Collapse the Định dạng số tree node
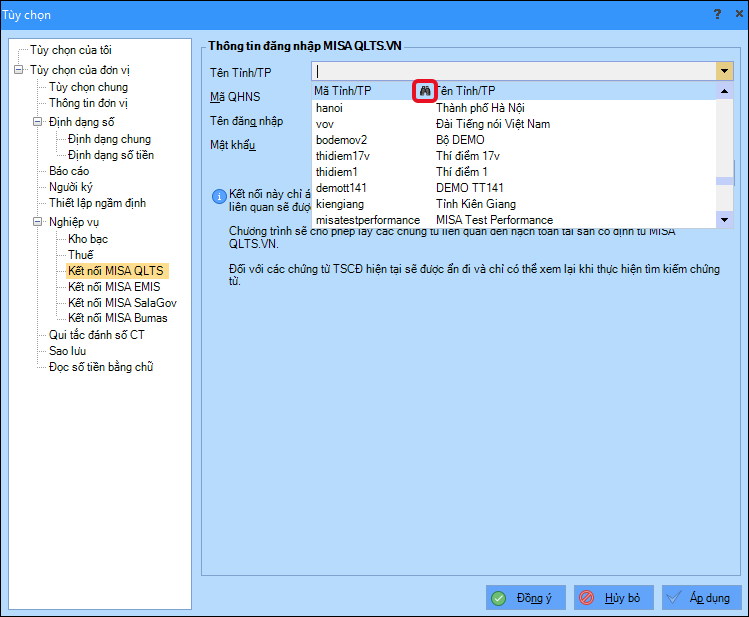This screenshot has height=617, width=749. [38, 122]
